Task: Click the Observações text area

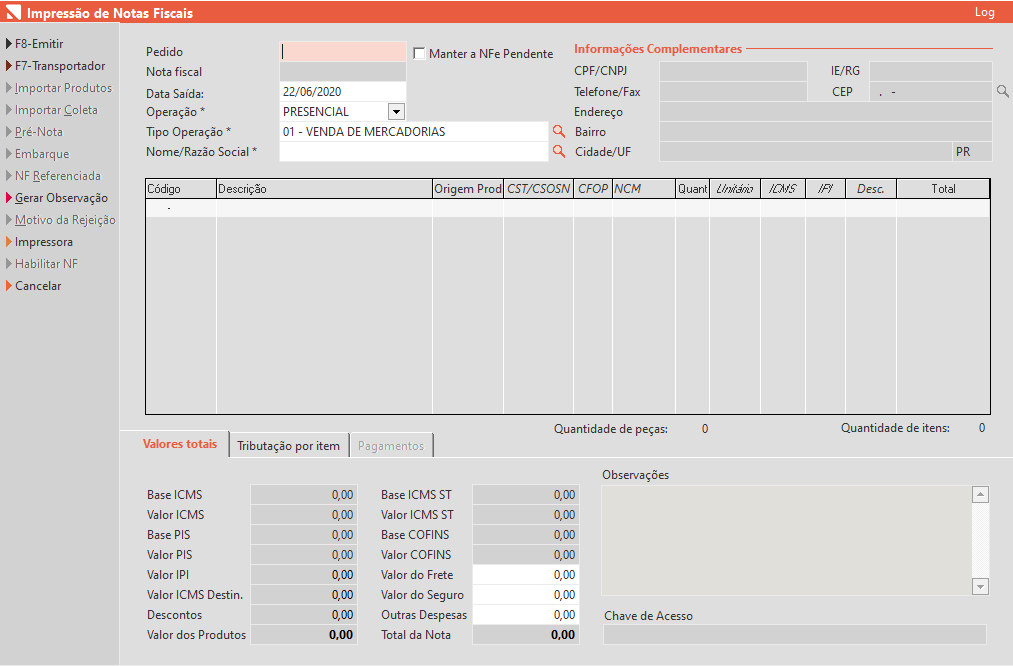Action: pos(786,541)
